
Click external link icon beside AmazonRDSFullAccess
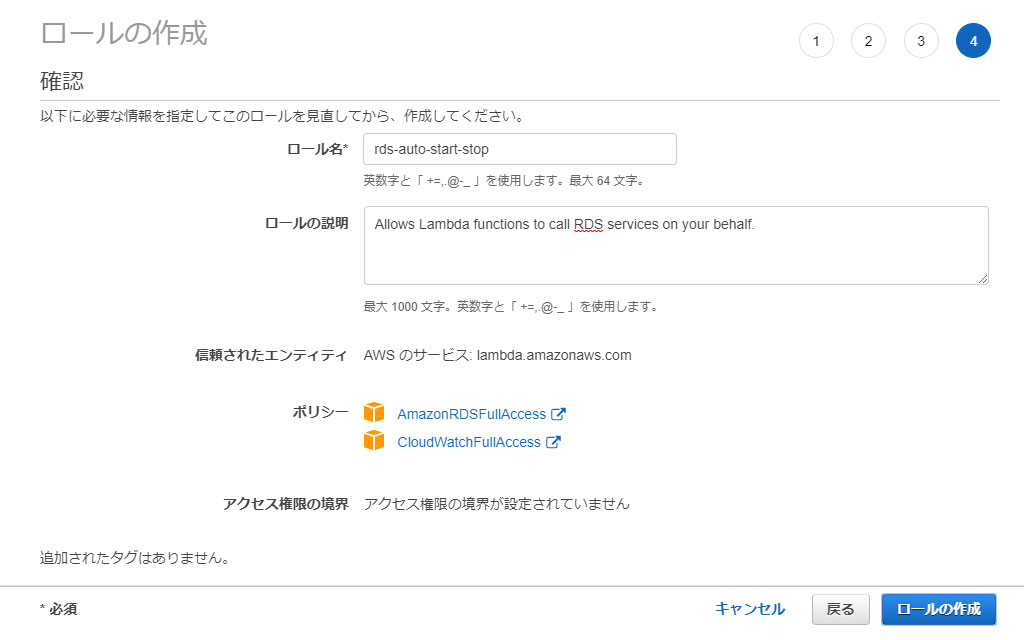pyautogui.click(x=558, y=413)
